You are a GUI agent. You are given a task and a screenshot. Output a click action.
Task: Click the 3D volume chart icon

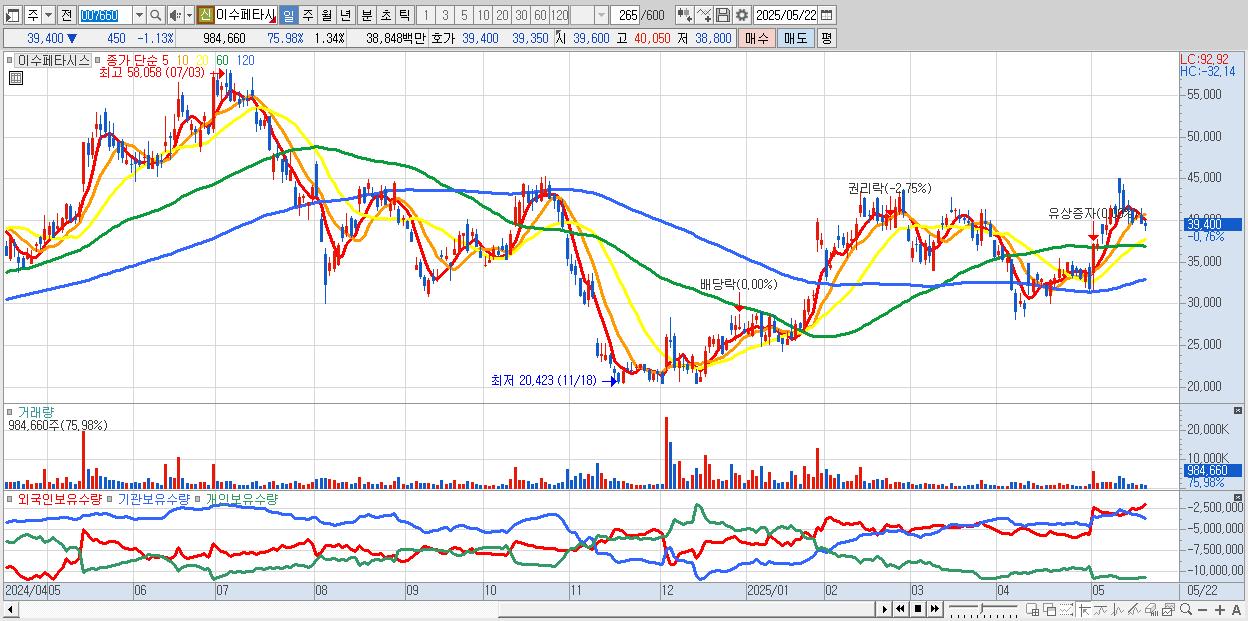1152,610
